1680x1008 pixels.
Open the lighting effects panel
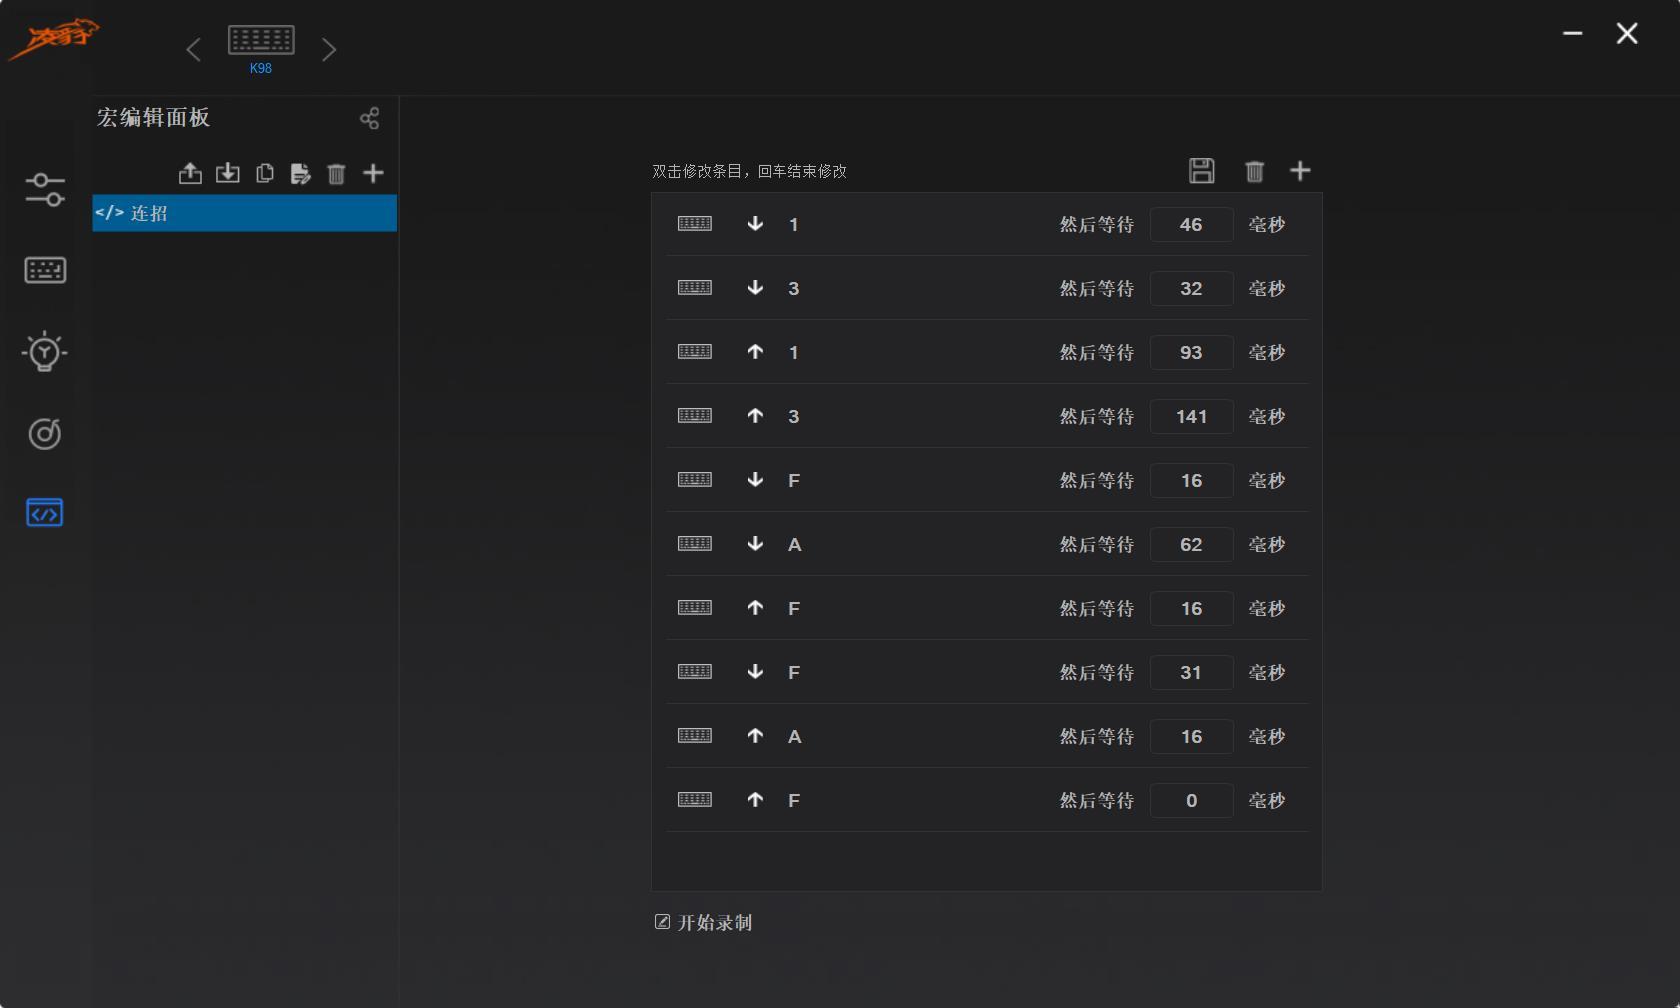click(44, 352)
